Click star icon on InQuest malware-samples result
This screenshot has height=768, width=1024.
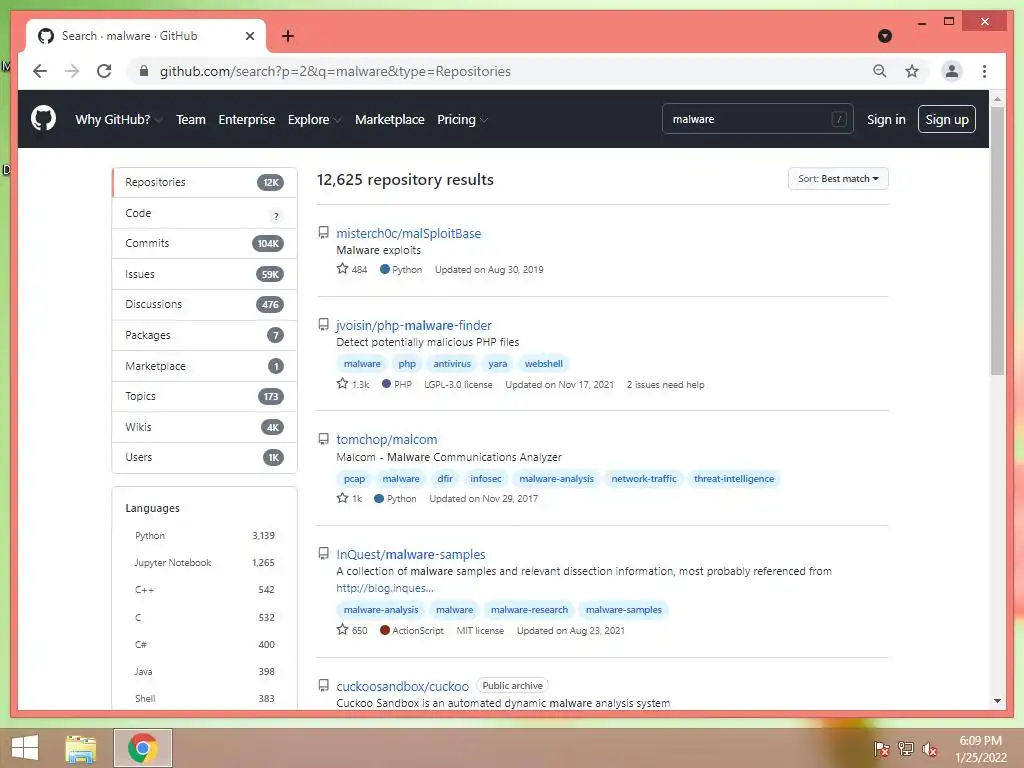pyautogui.click(x=342, y=630)
